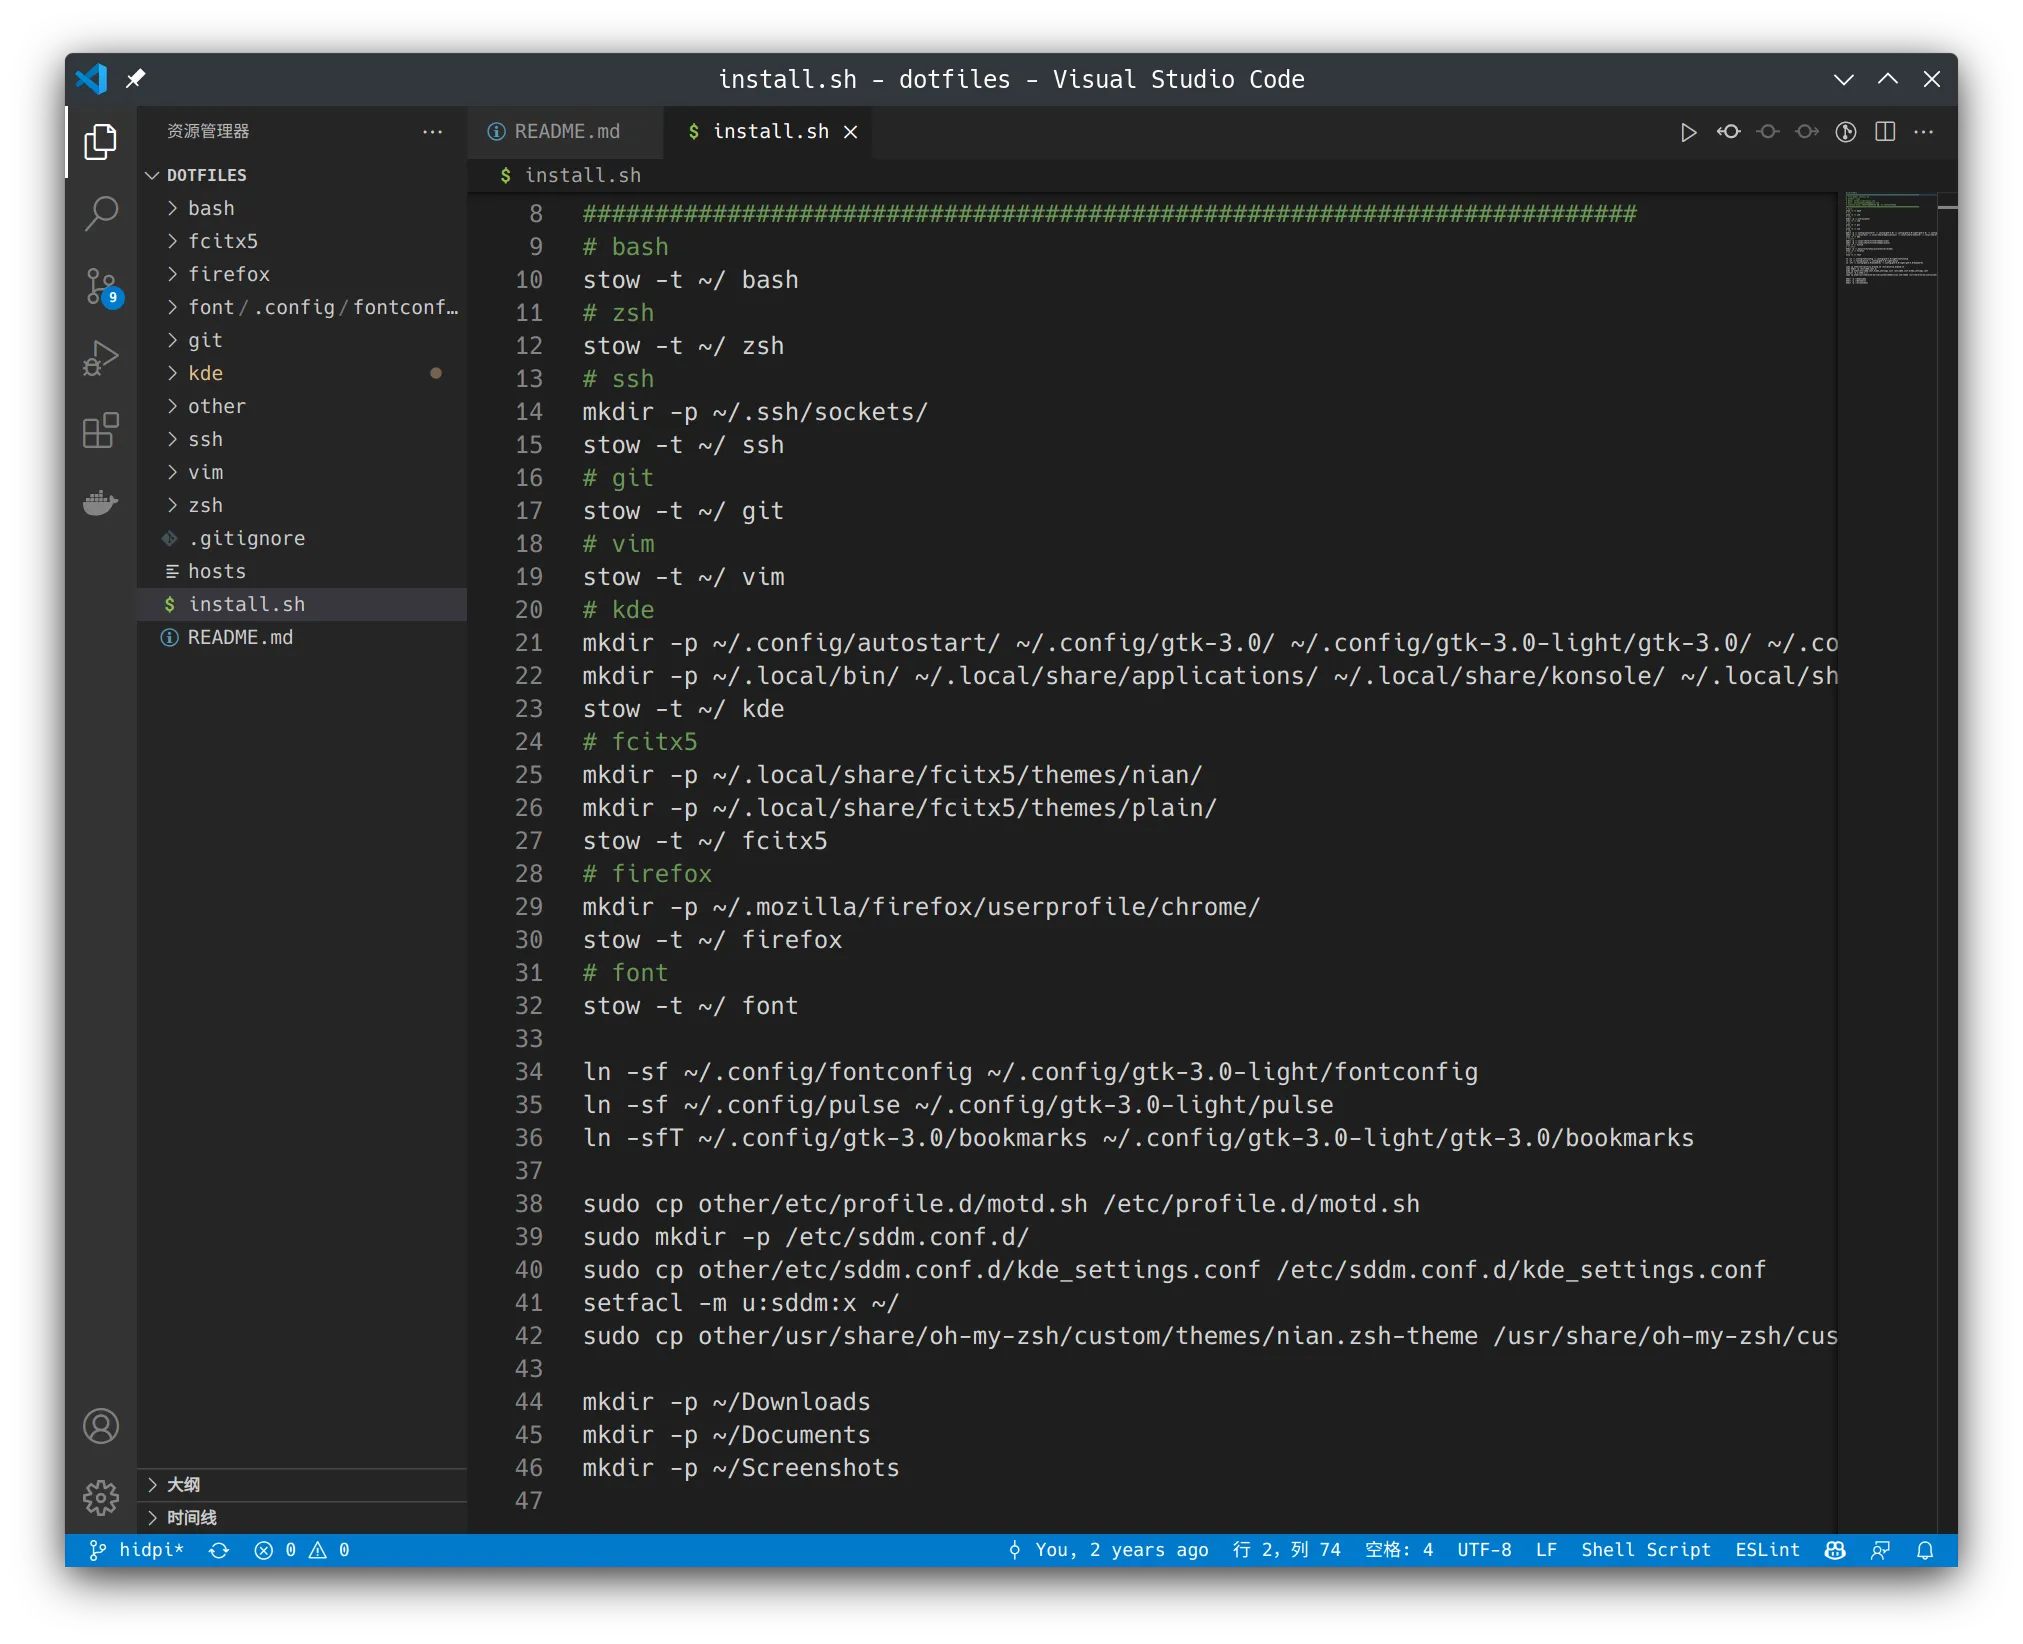The height and width of the screenshot is (1644, 2023).
Task: Collapse the DOTFILES root section
Action: pos(206,175)
